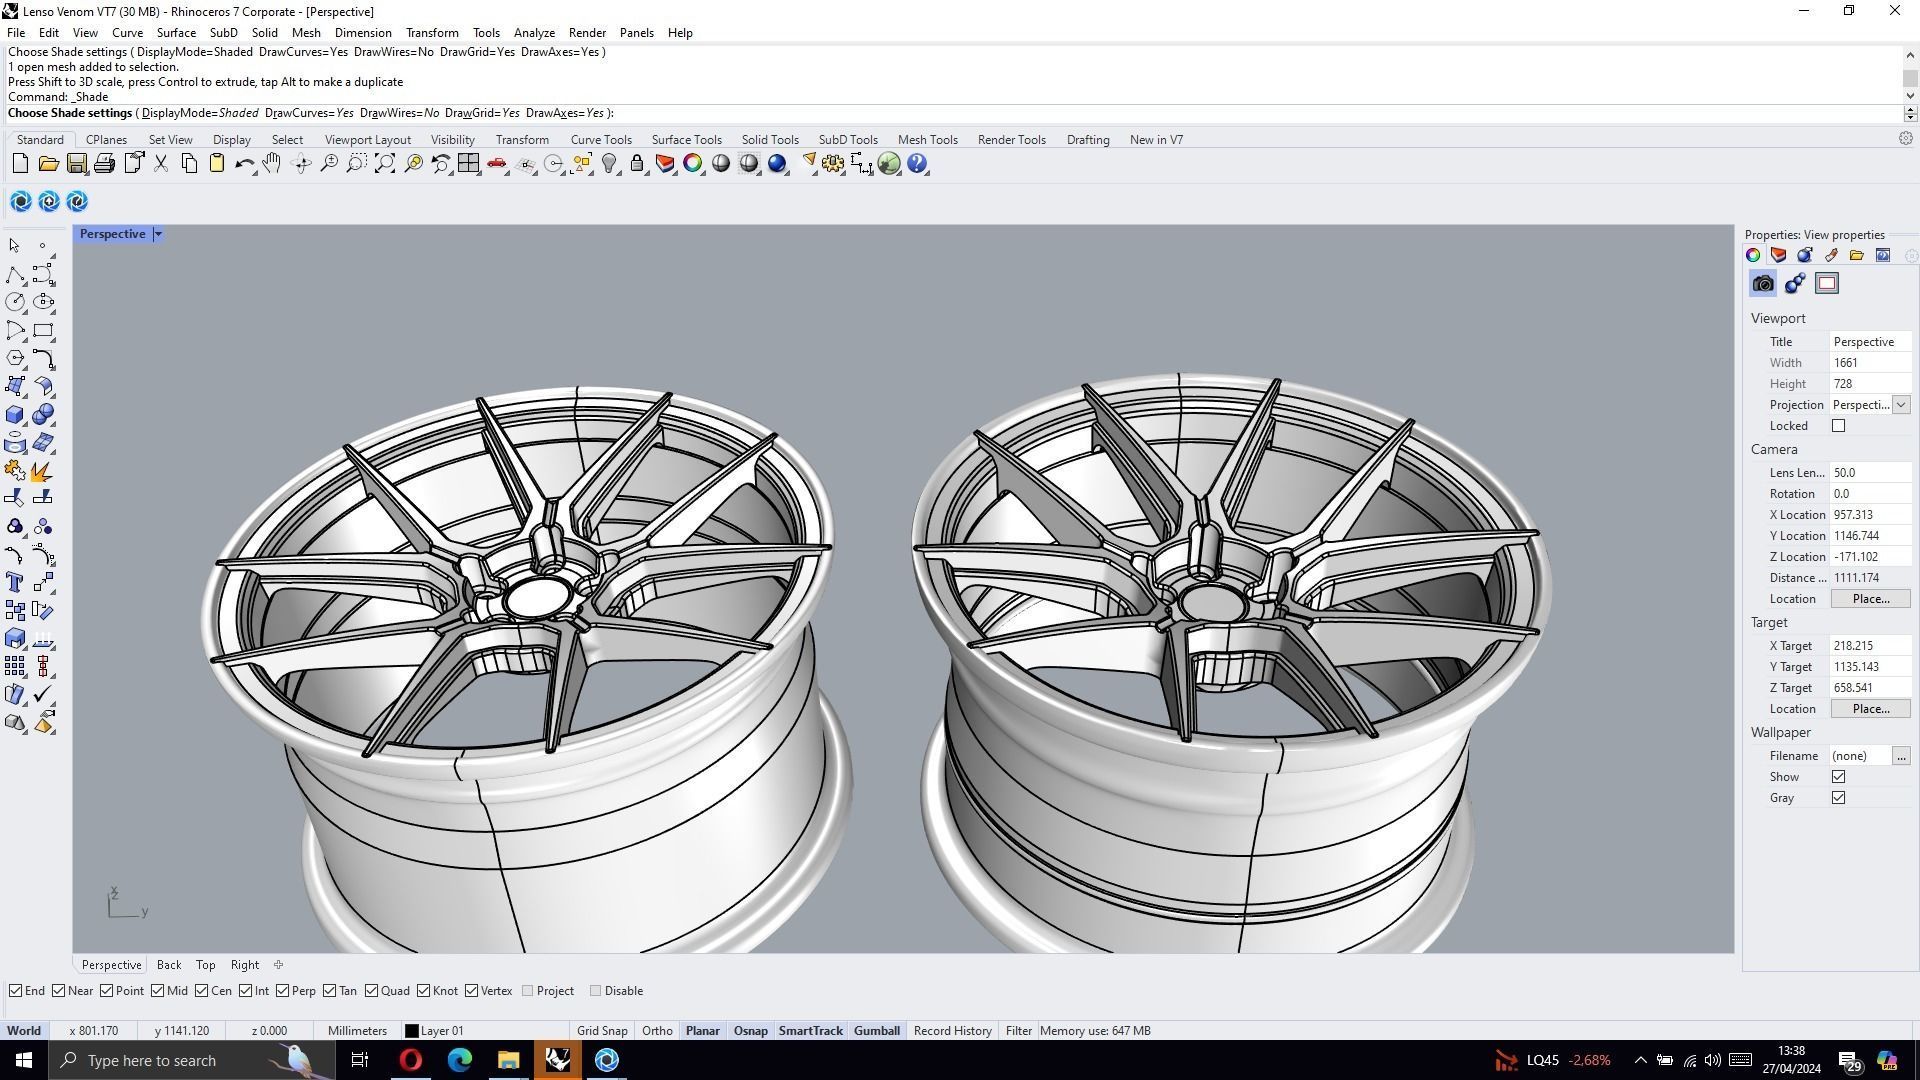The width and height of the screenshot is (1920, 1080).
Task: Toggle the Locked viewport checkbox
Action: pyautogui.click(x=1838, y=426)
